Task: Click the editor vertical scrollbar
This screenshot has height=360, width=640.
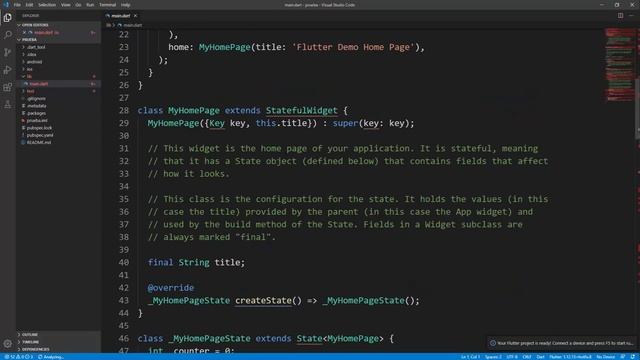Action: pos(638,108)
